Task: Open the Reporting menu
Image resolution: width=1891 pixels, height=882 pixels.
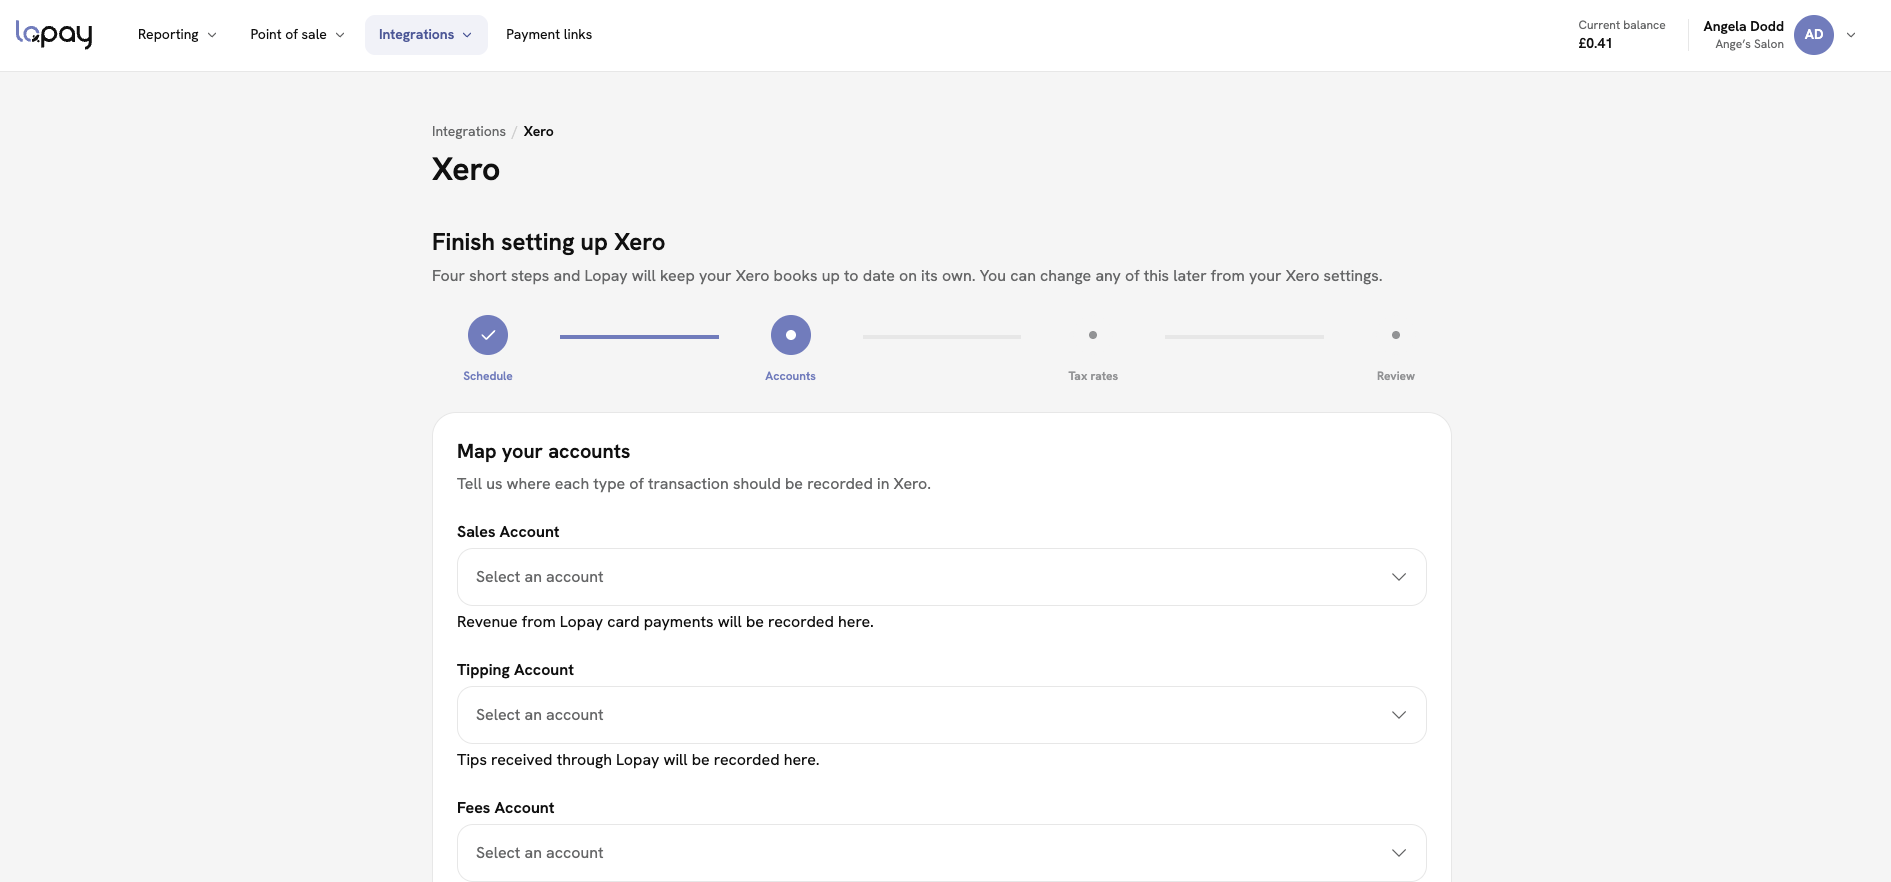Action: click(x=177, y=35)
